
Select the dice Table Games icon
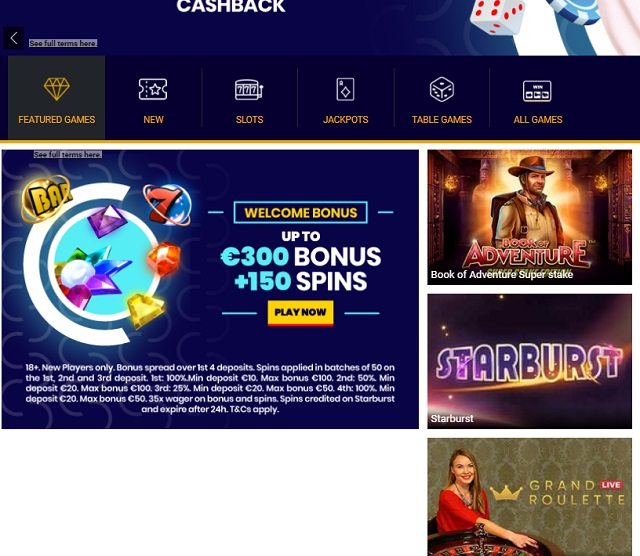tap(442, 89)
